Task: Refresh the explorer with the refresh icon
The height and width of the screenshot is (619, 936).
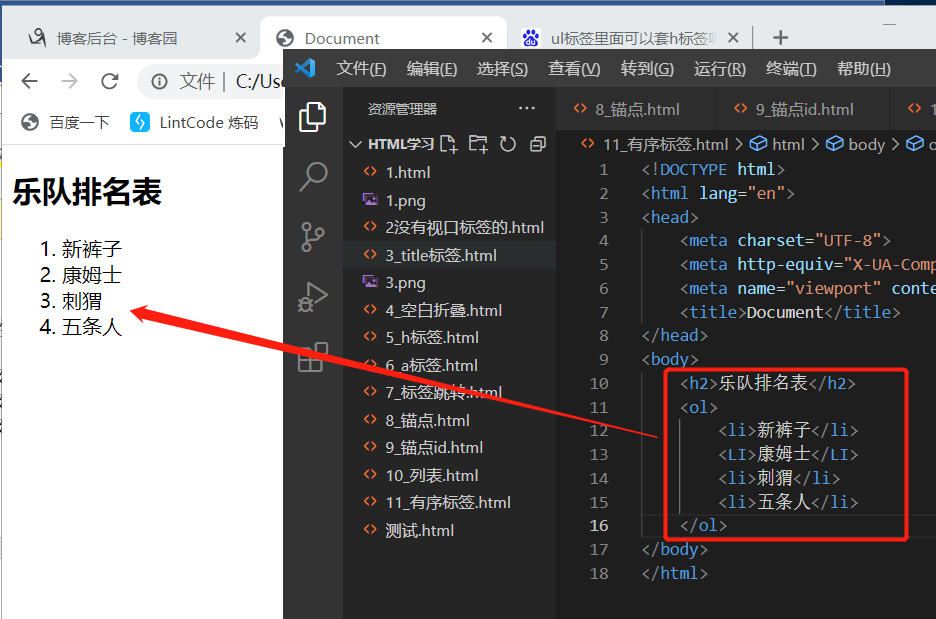Action: 507,144
